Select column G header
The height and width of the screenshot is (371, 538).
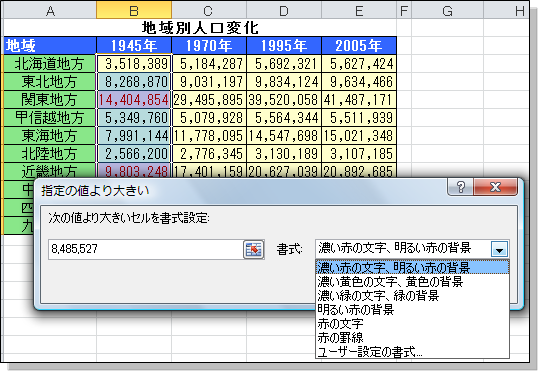[x=447, y=10]
